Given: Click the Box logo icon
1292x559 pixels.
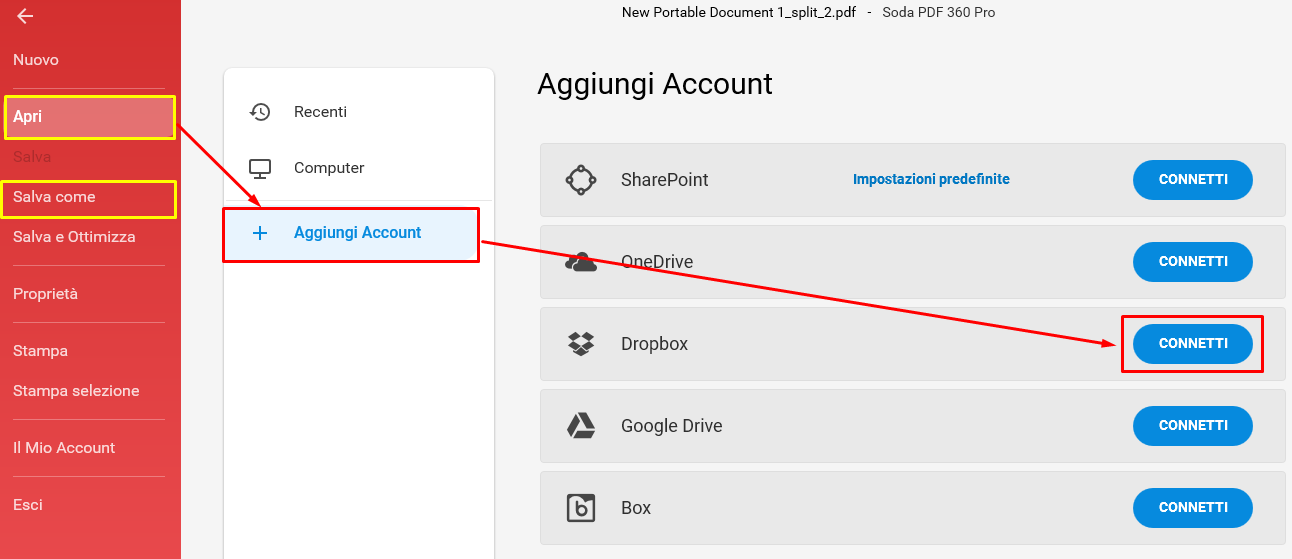Looking at the screenshot, I should (581, 508).
